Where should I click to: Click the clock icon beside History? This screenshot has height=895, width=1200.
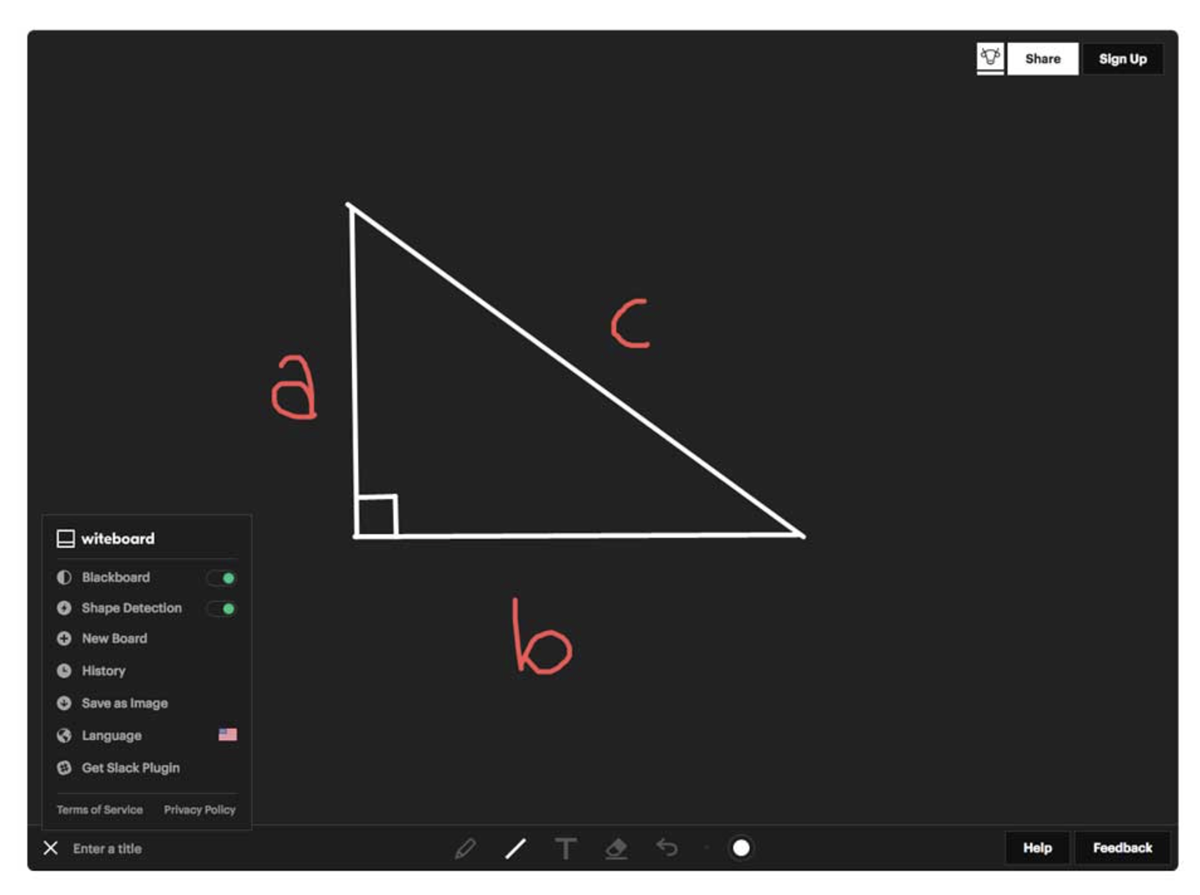click(x=63, y=670)
